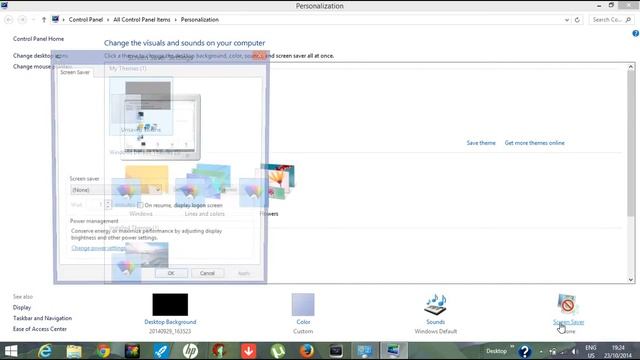Viewport: 640px width, 360px height.
Task: Launch Firefox from taskbar
Action: pyautogui.click(x=307, y=351)
